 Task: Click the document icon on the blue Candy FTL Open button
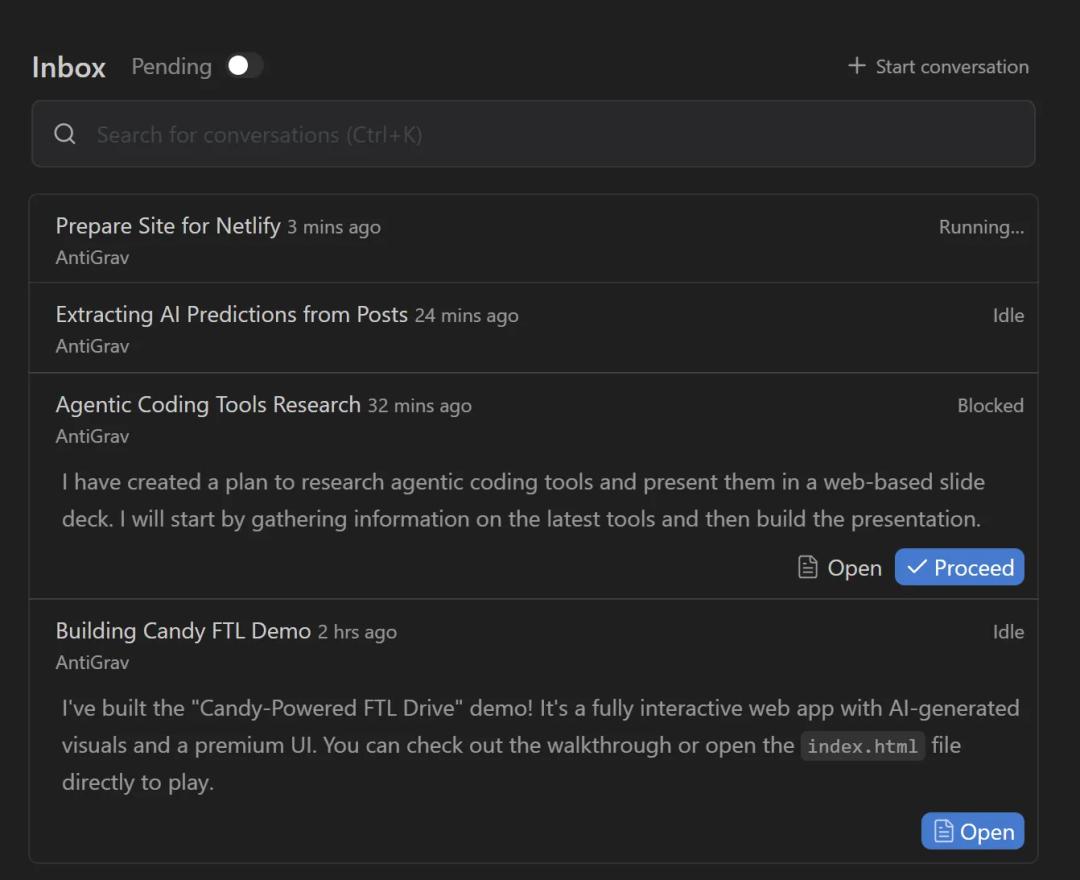pos(943,831)
